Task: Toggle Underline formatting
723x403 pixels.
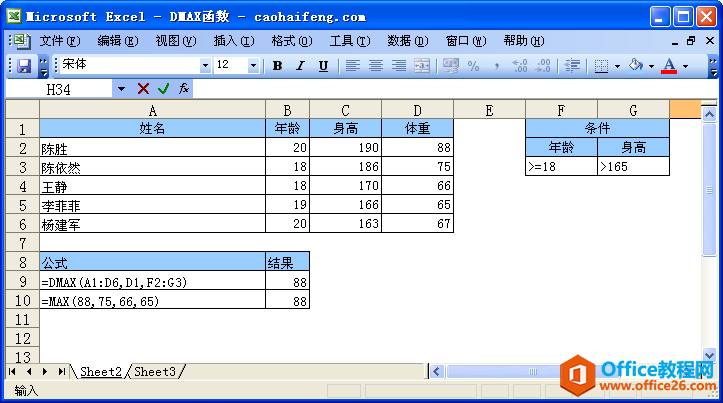Action: pos(323,66)
